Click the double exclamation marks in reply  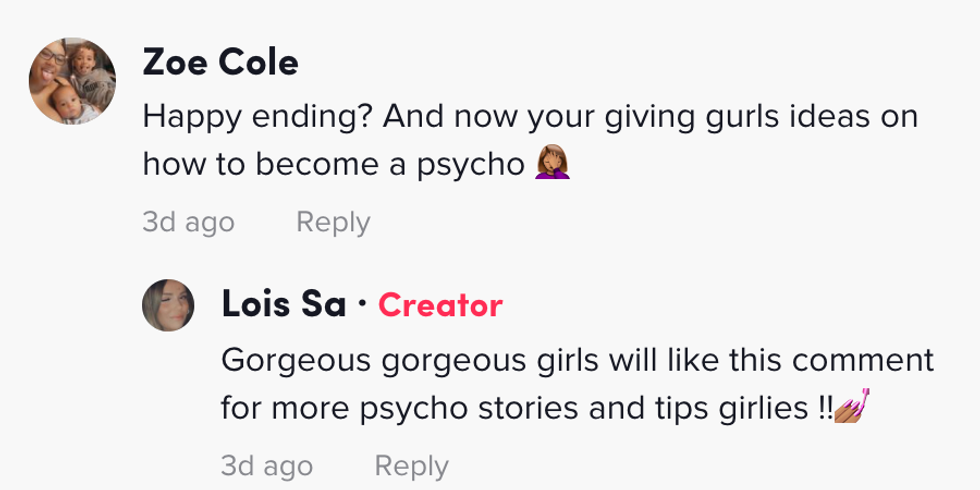tap(822, 408)
